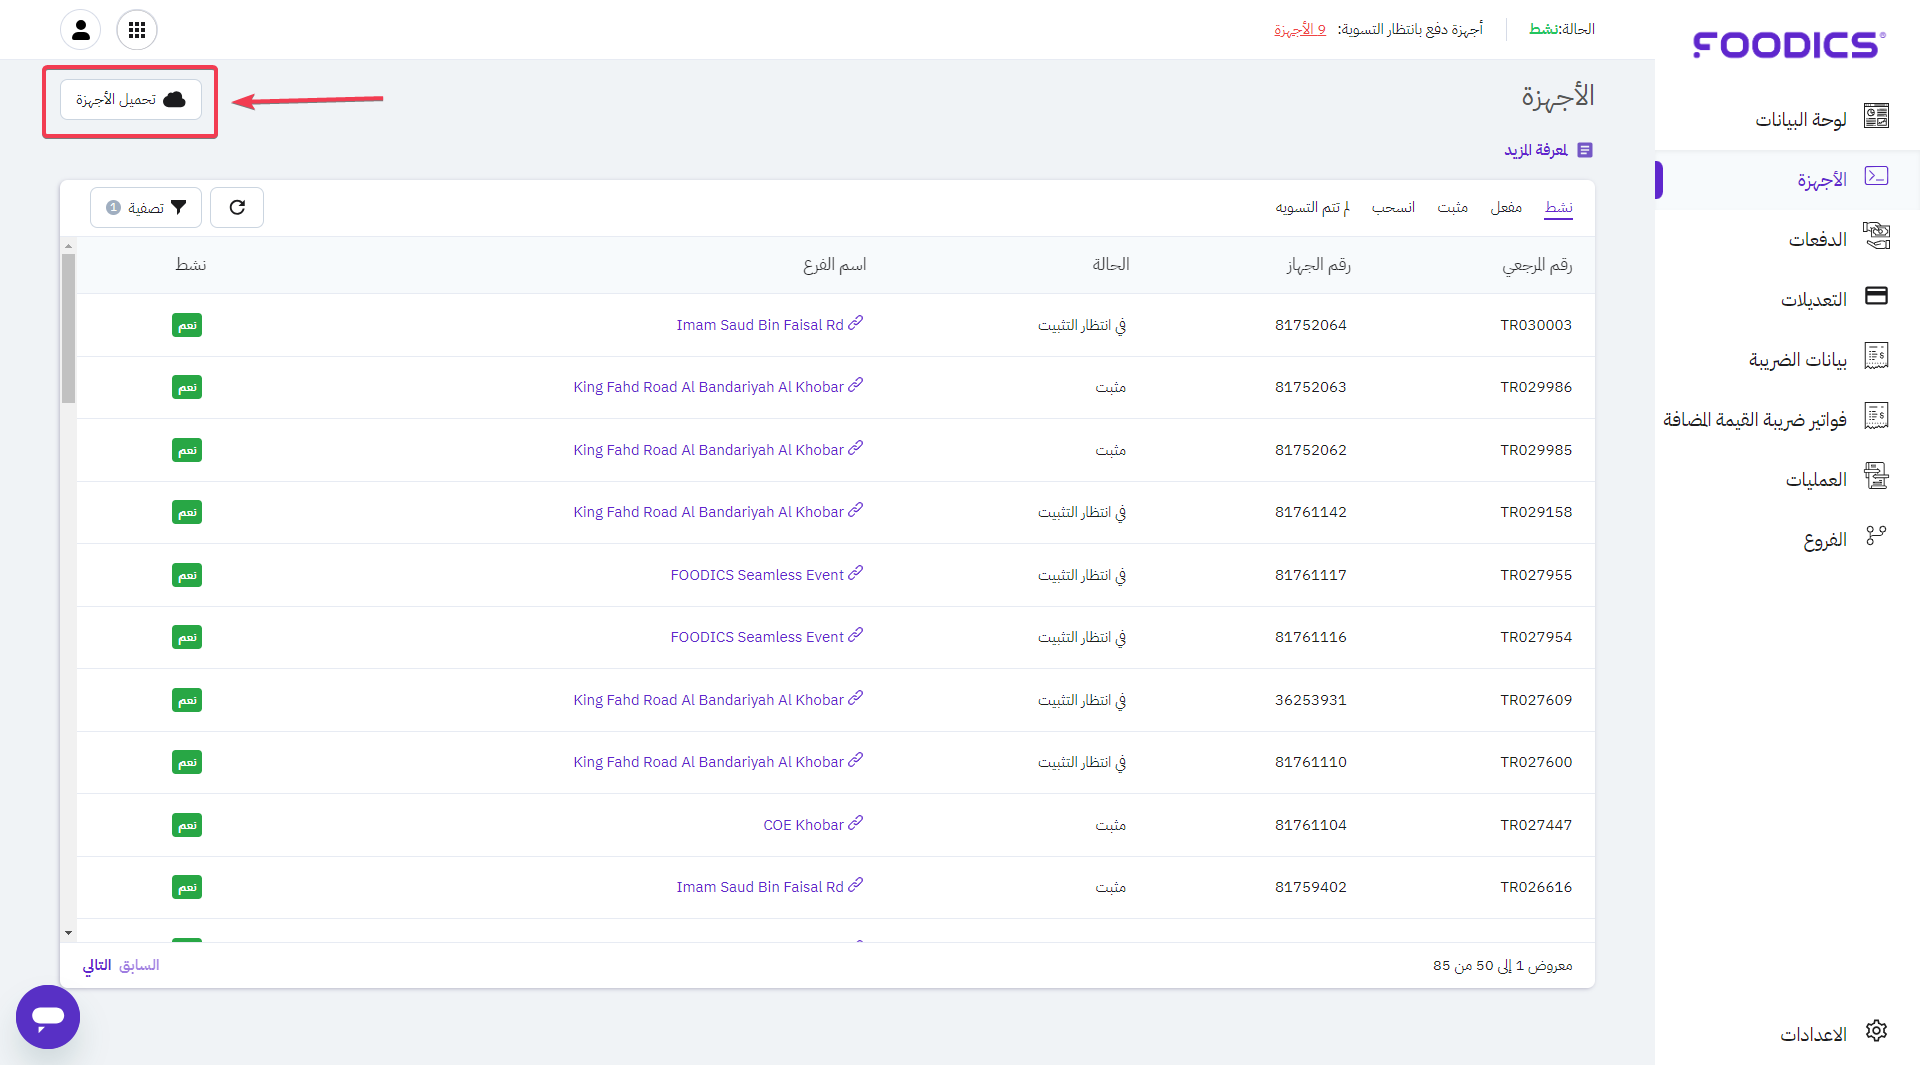Click the cloud icon in تحميل الأجهزة button

point(175,100)
